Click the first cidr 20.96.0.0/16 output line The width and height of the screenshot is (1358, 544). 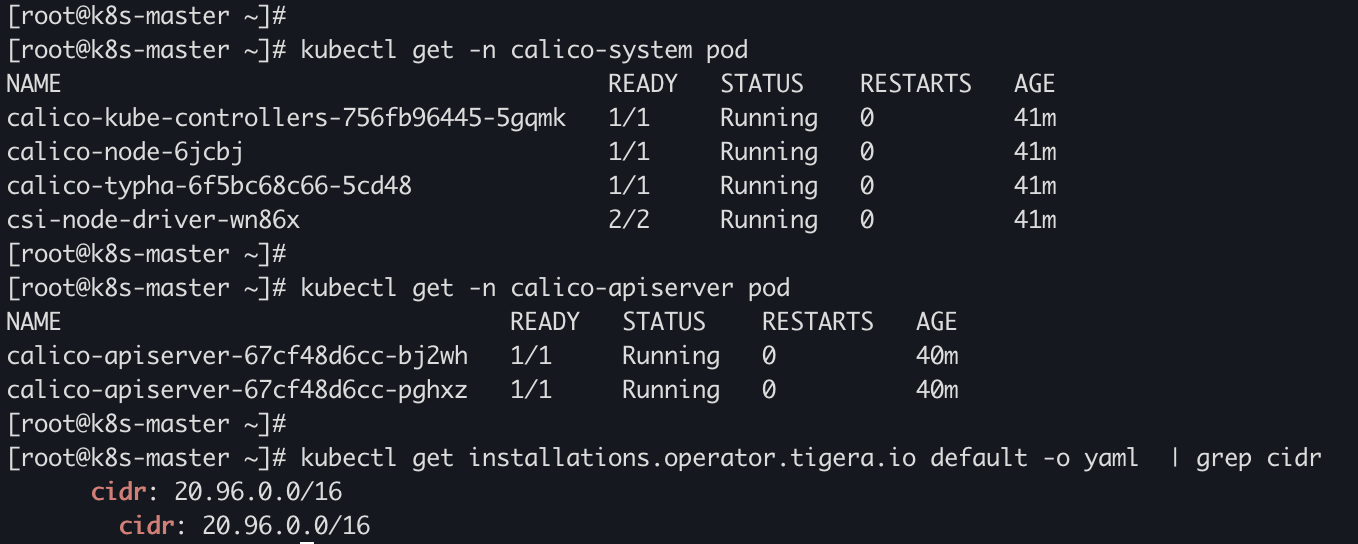(217, 493)
